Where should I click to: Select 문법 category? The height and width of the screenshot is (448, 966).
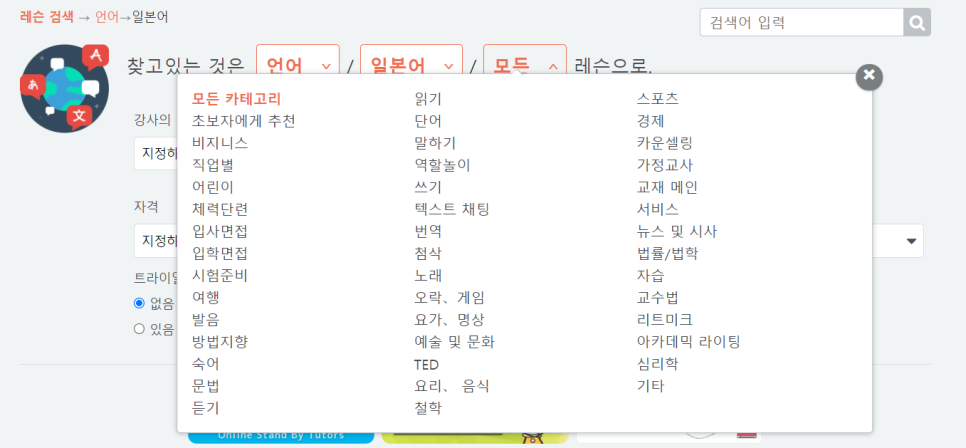206,386
